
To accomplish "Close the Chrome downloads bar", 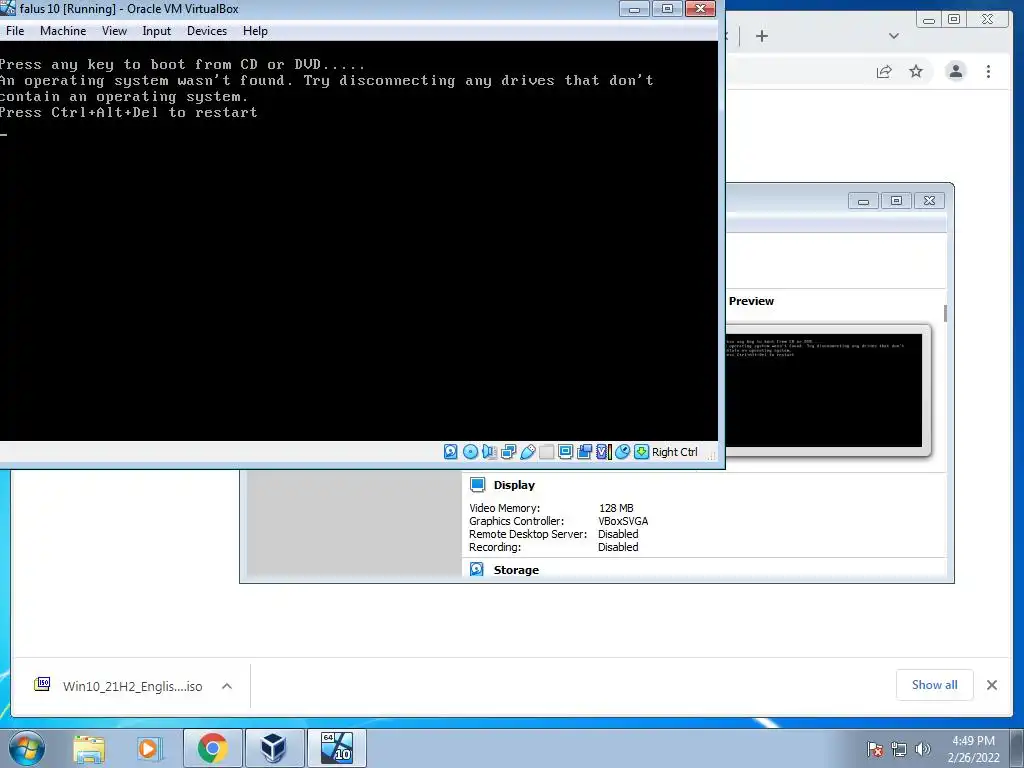I will (991, 685).
